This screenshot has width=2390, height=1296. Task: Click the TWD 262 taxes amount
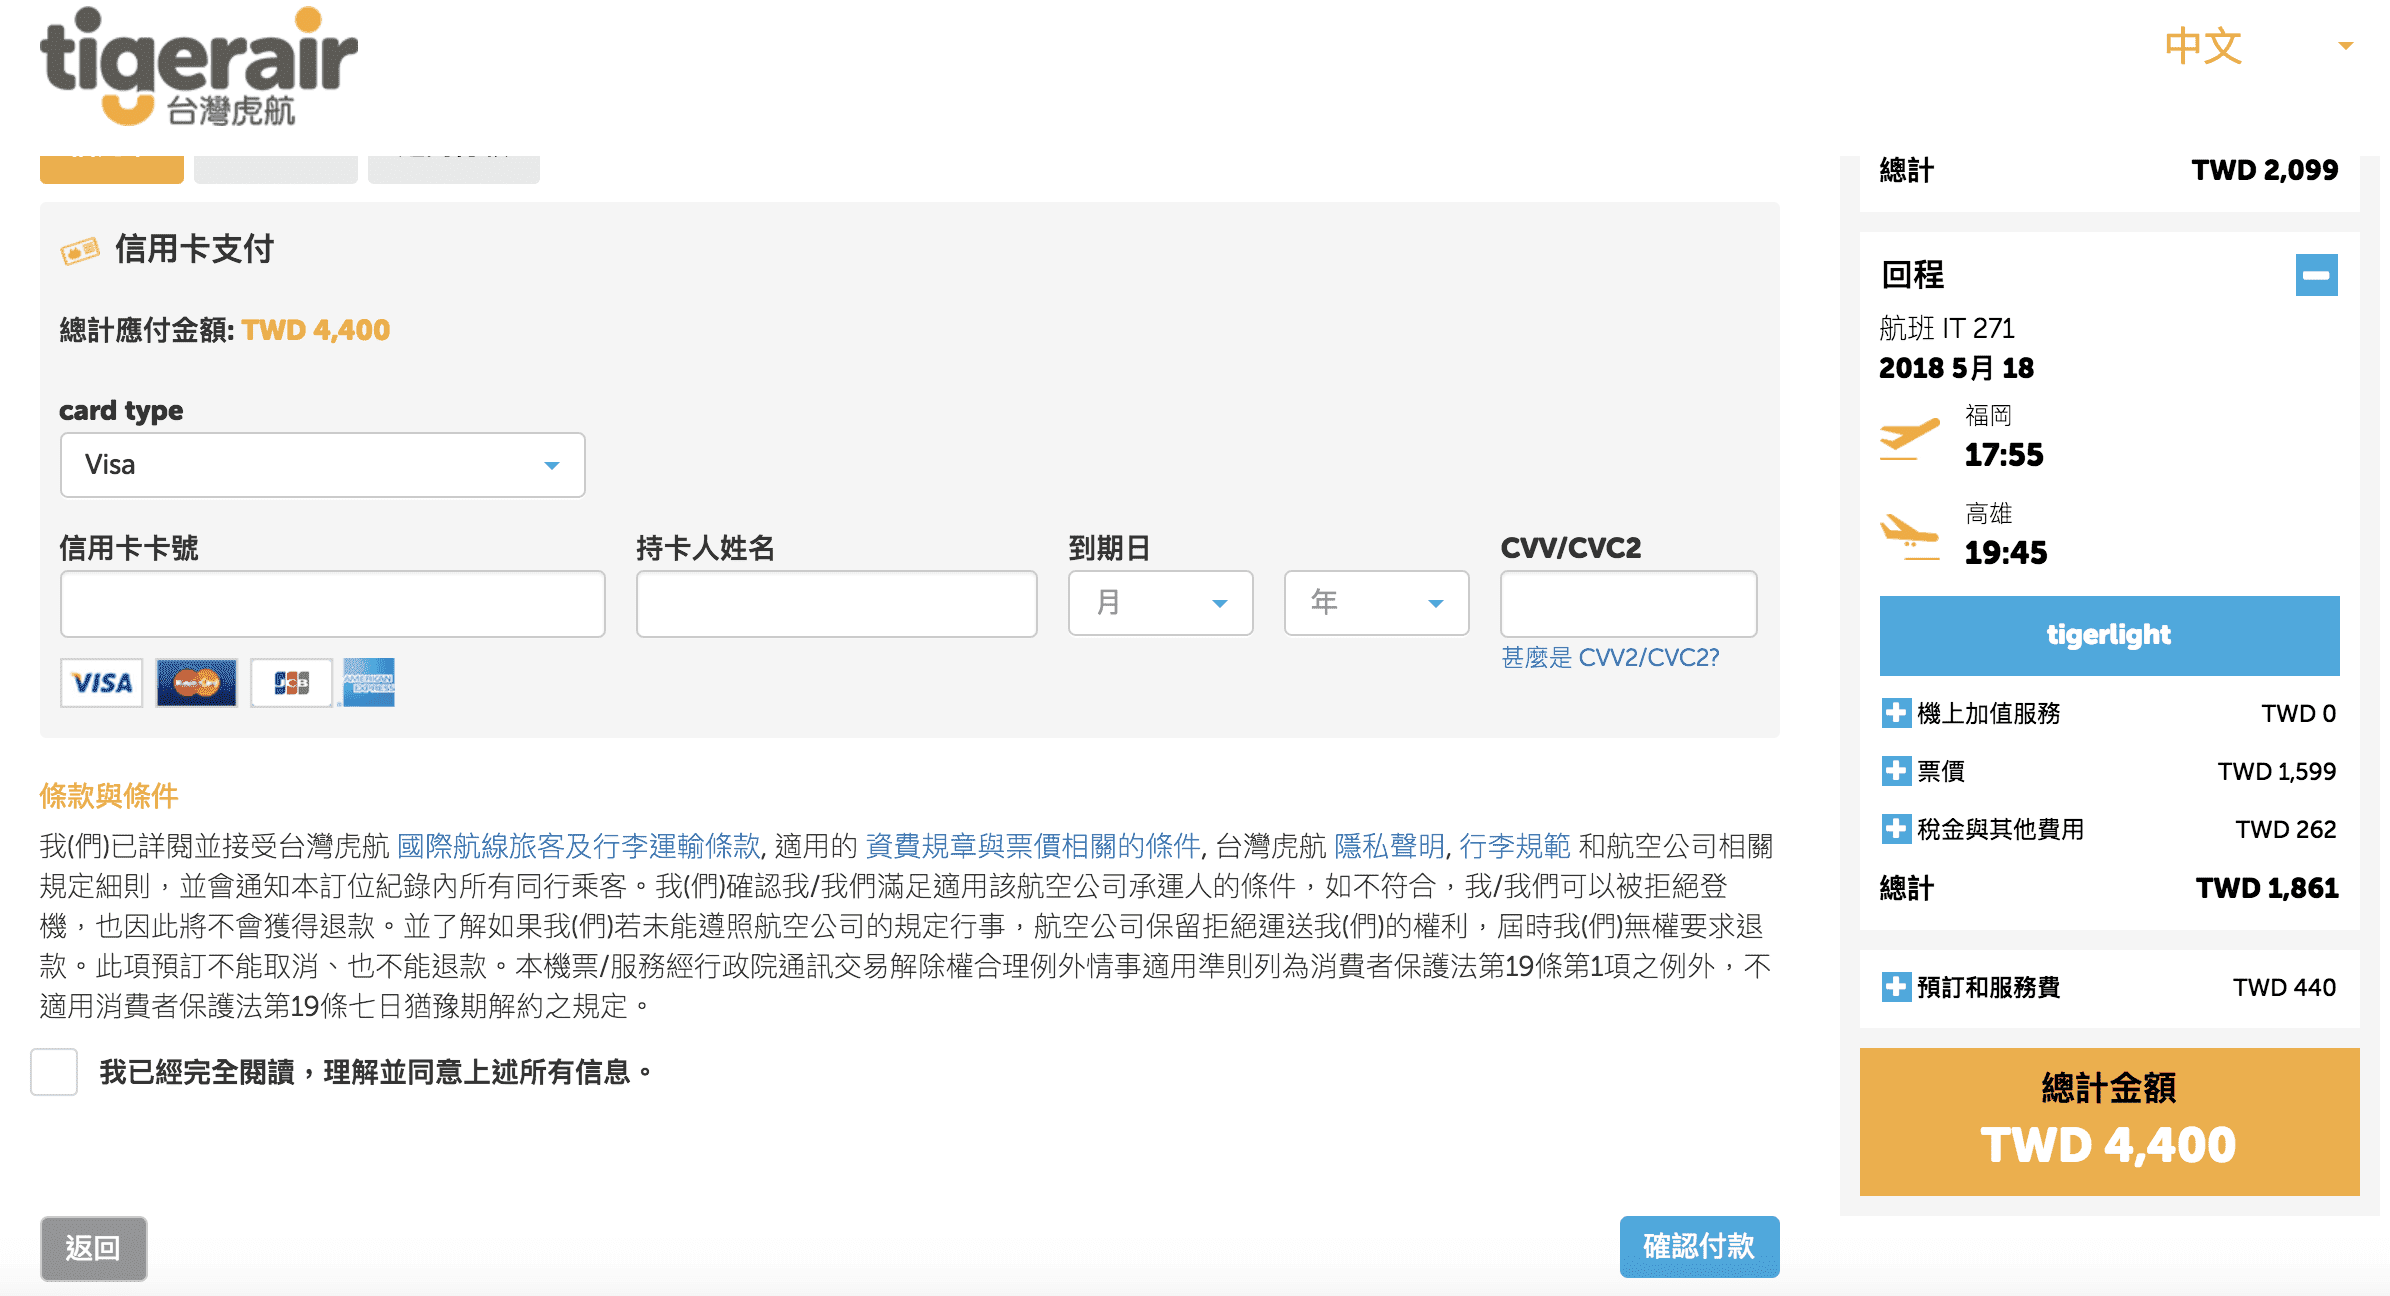point(2285,829)
